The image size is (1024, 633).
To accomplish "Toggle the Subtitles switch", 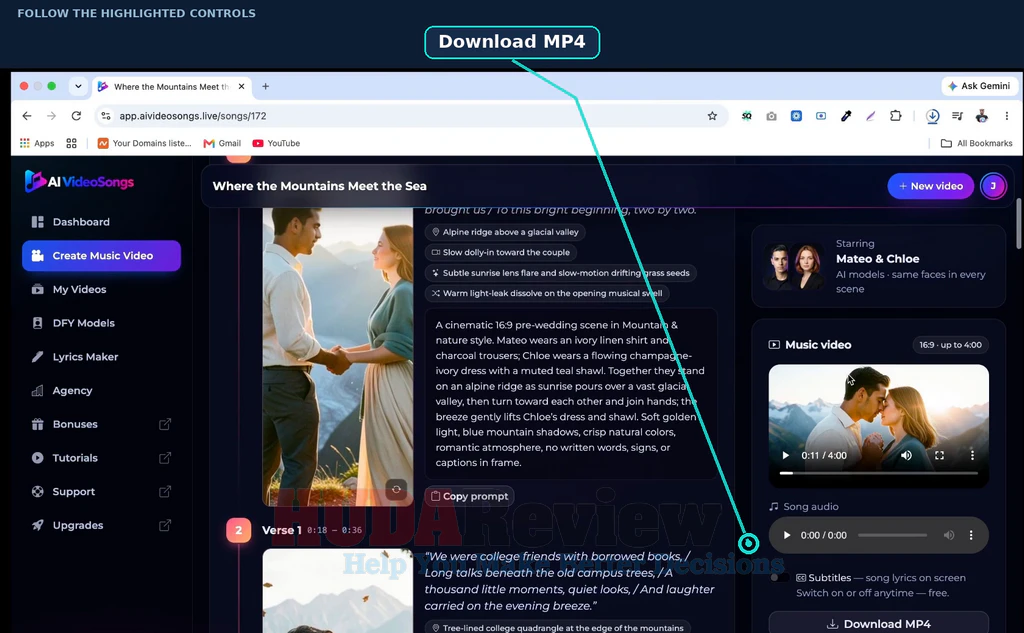I will [779, 577].
